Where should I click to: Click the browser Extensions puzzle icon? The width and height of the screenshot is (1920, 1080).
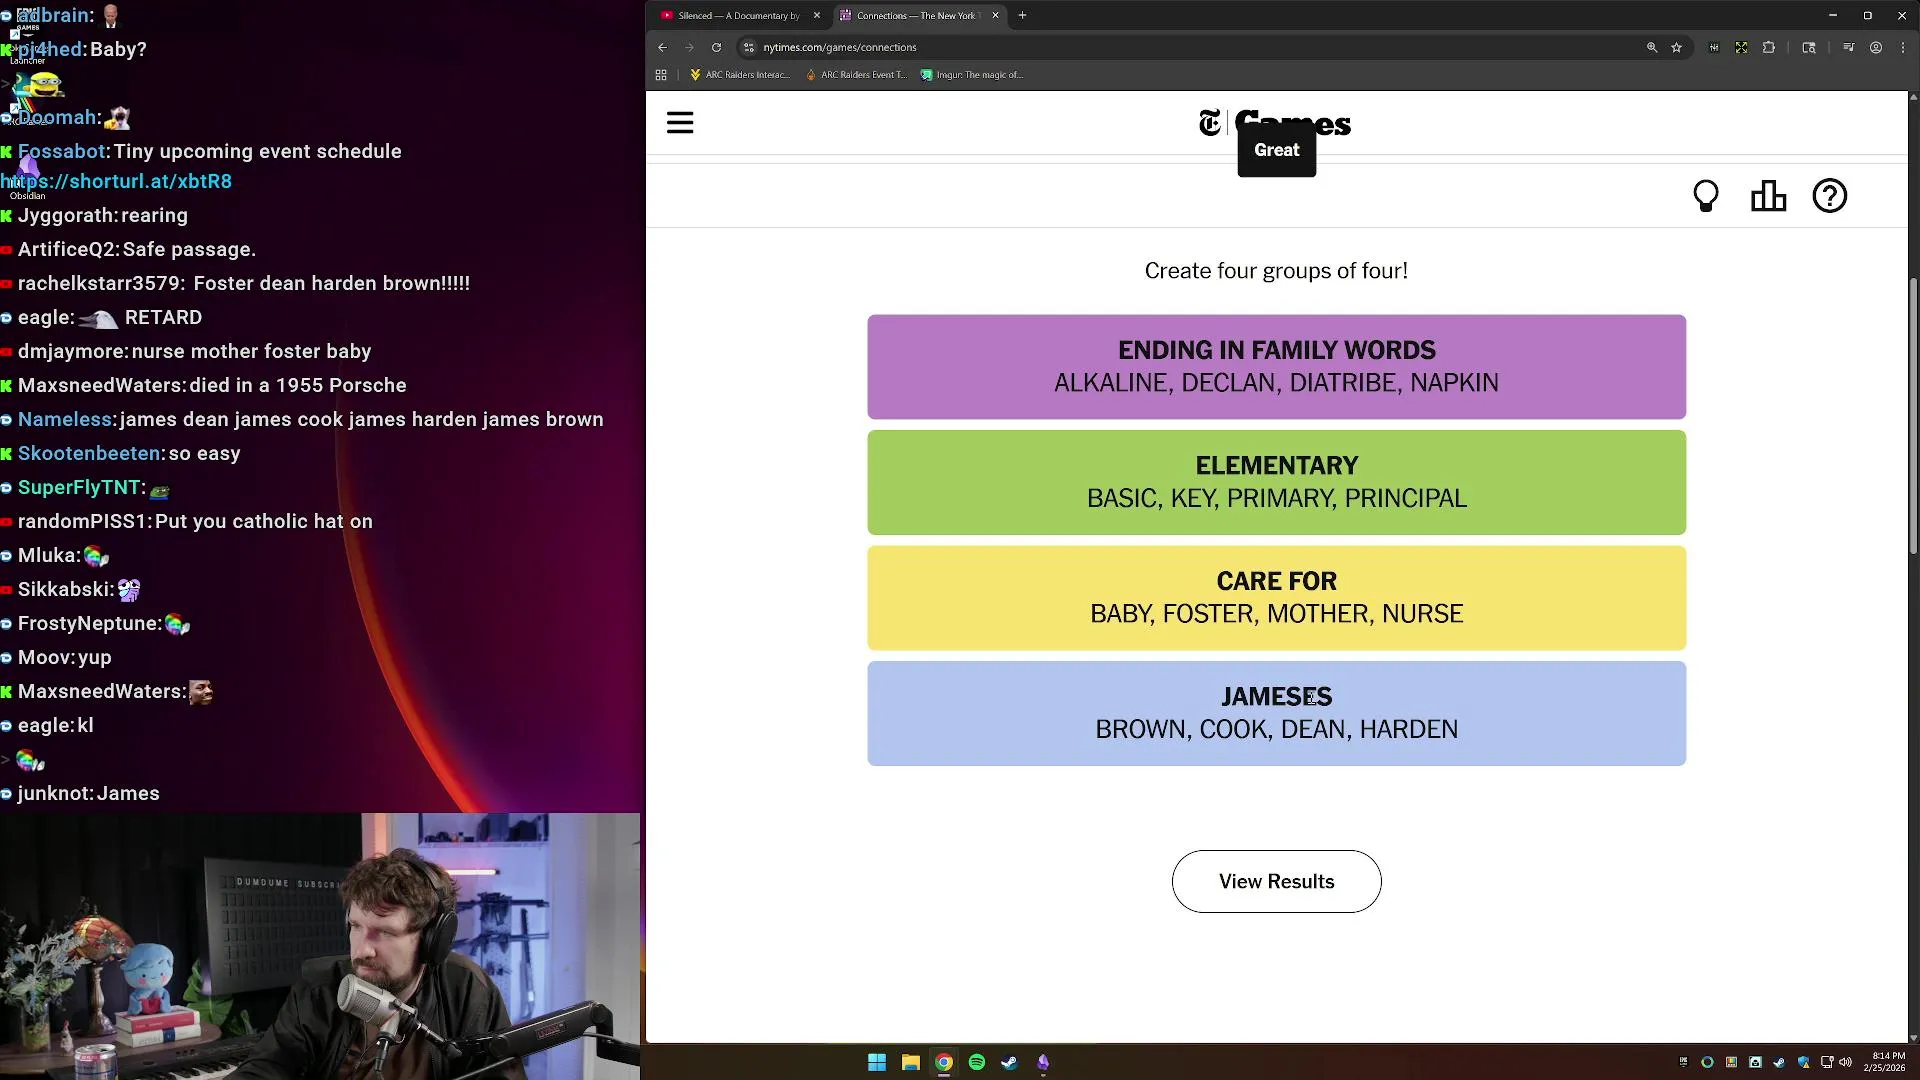pyautogui.click(x=1769, y=47)
